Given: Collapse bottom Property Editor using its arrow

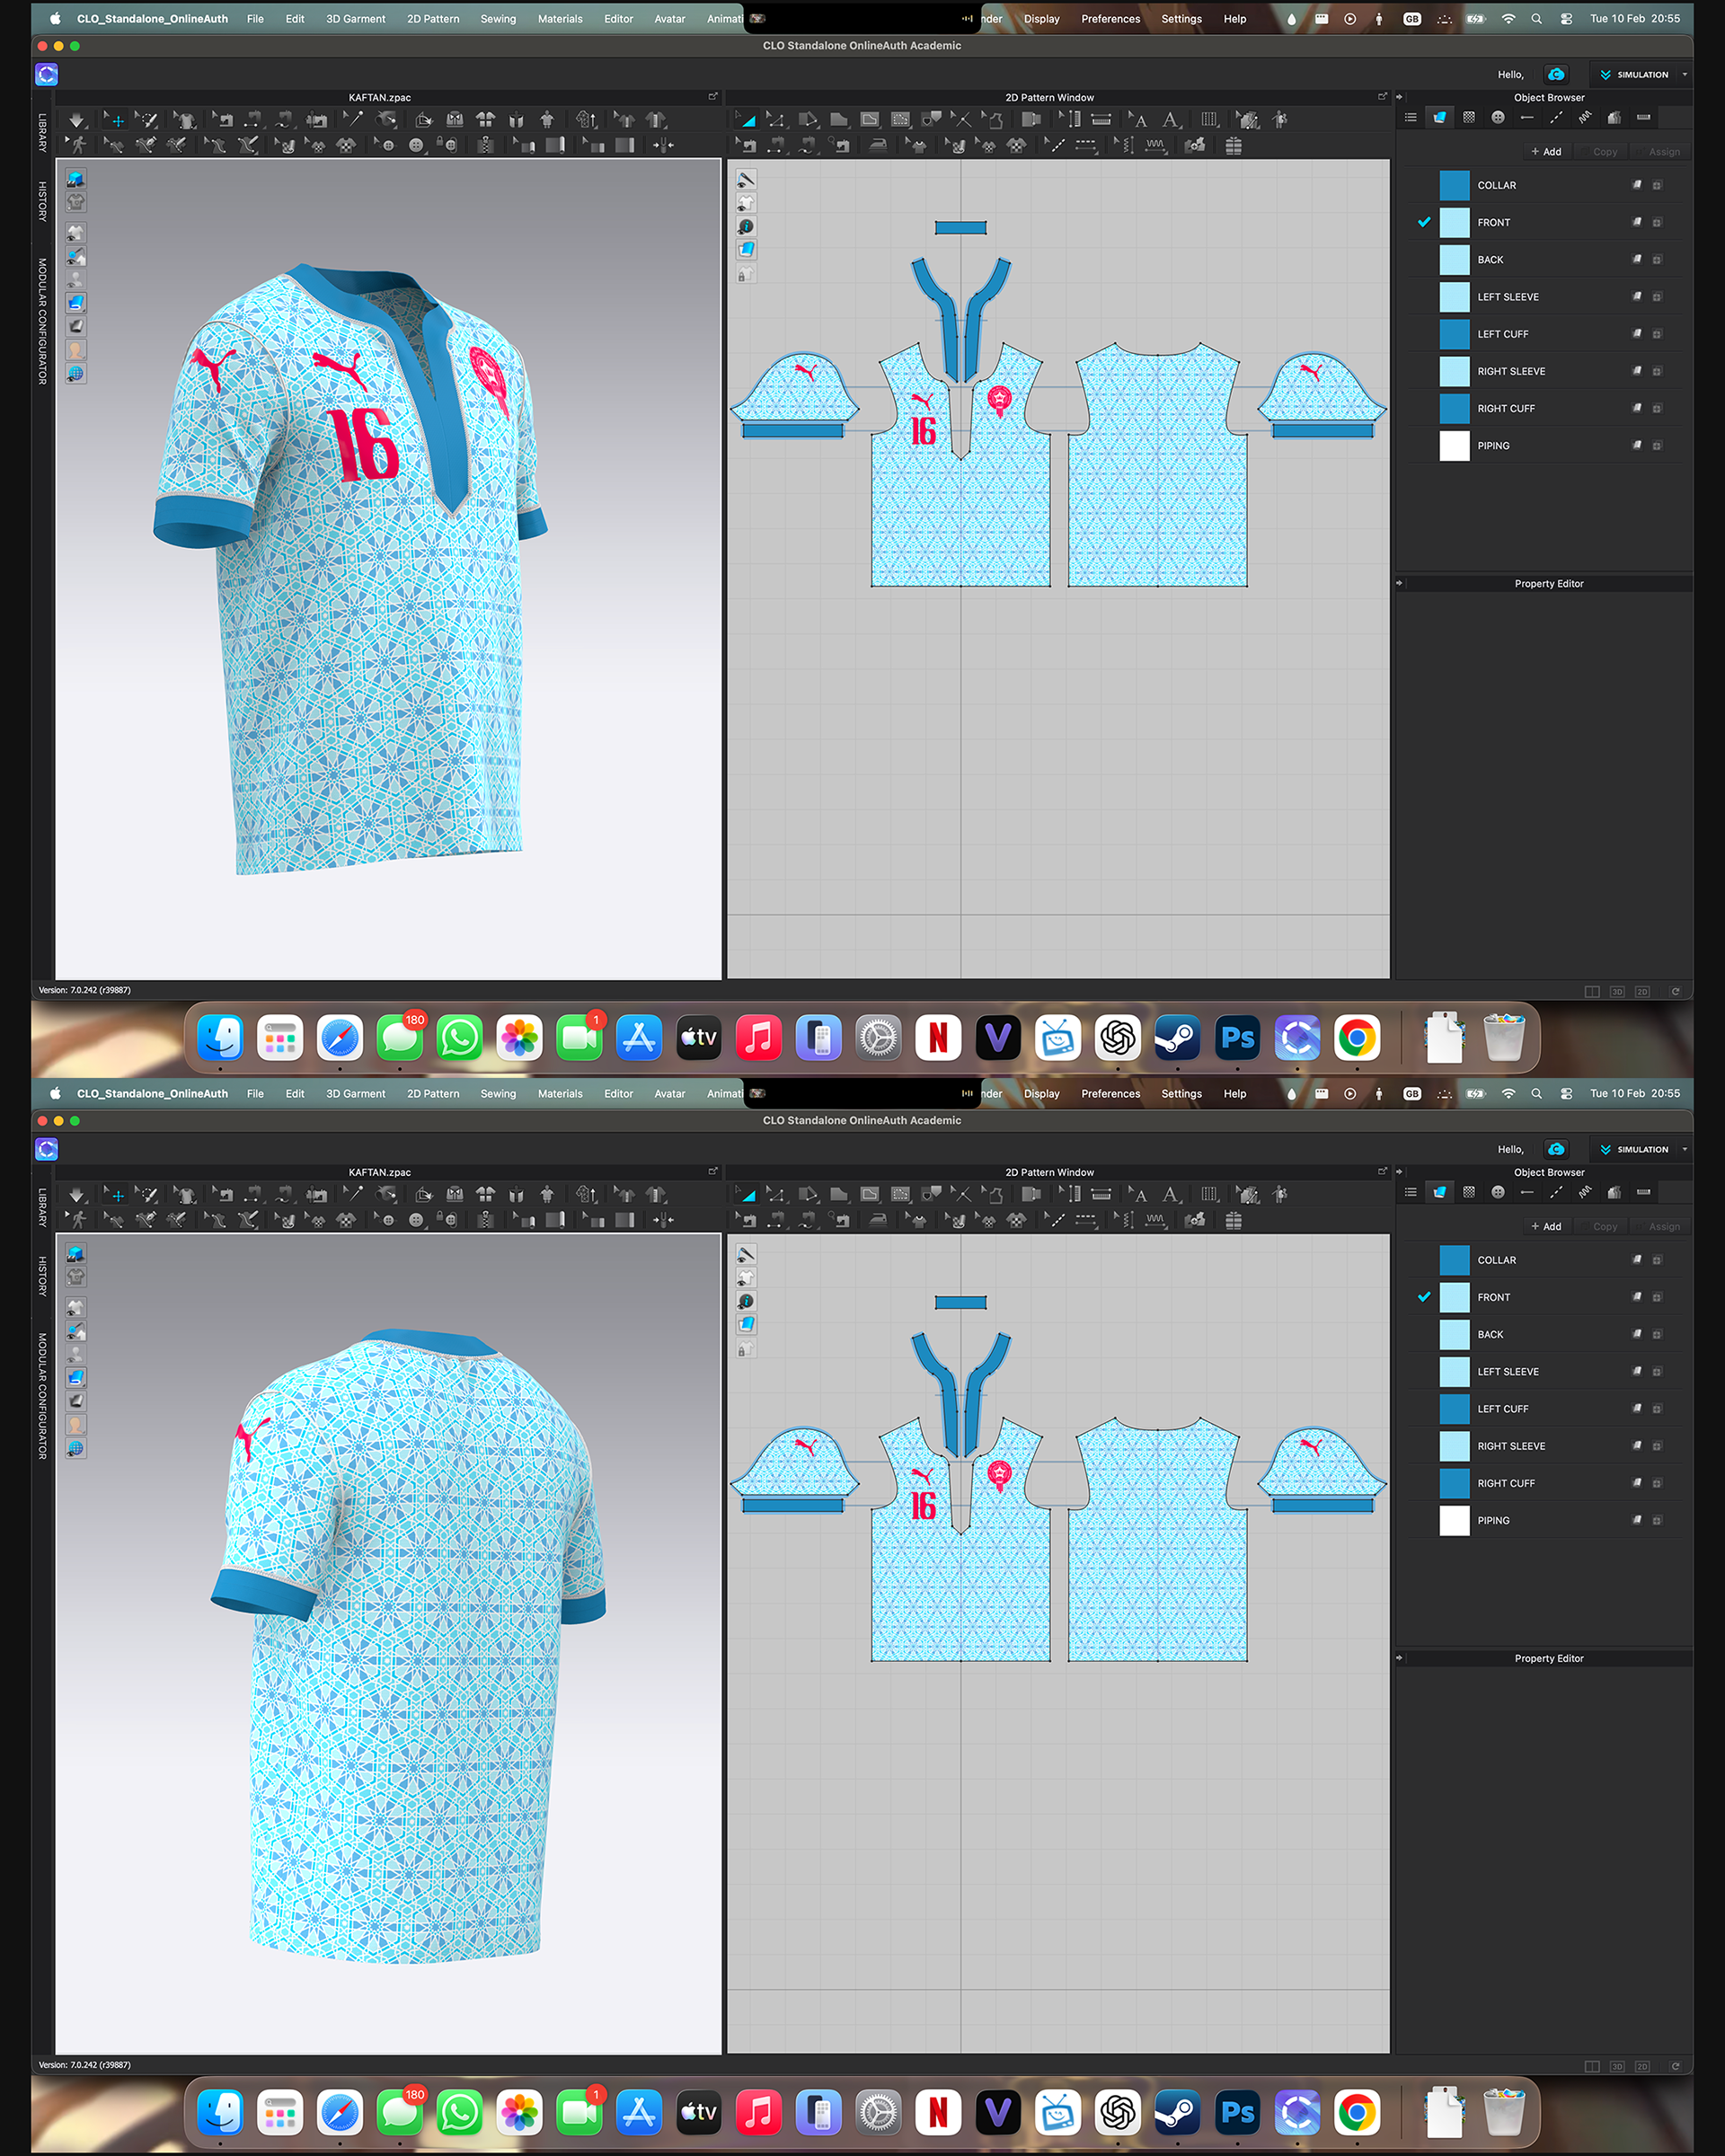Looking at the screenshot, I should (1399, 1658).
